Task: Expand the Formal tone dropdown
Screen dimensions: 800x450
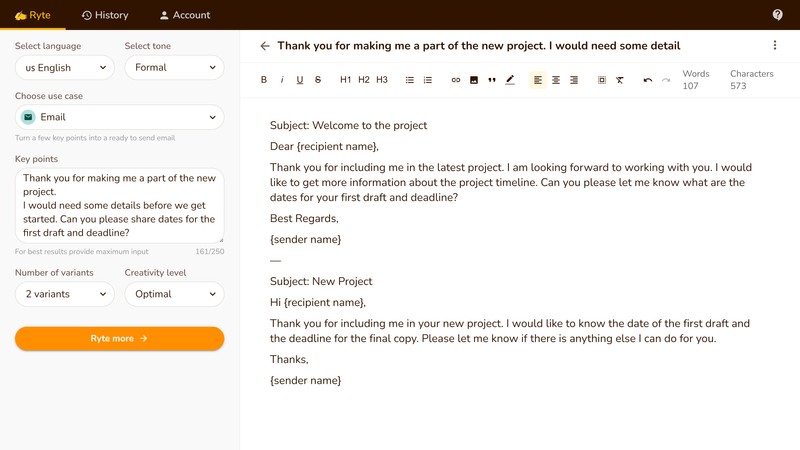Action: [174, 68]
